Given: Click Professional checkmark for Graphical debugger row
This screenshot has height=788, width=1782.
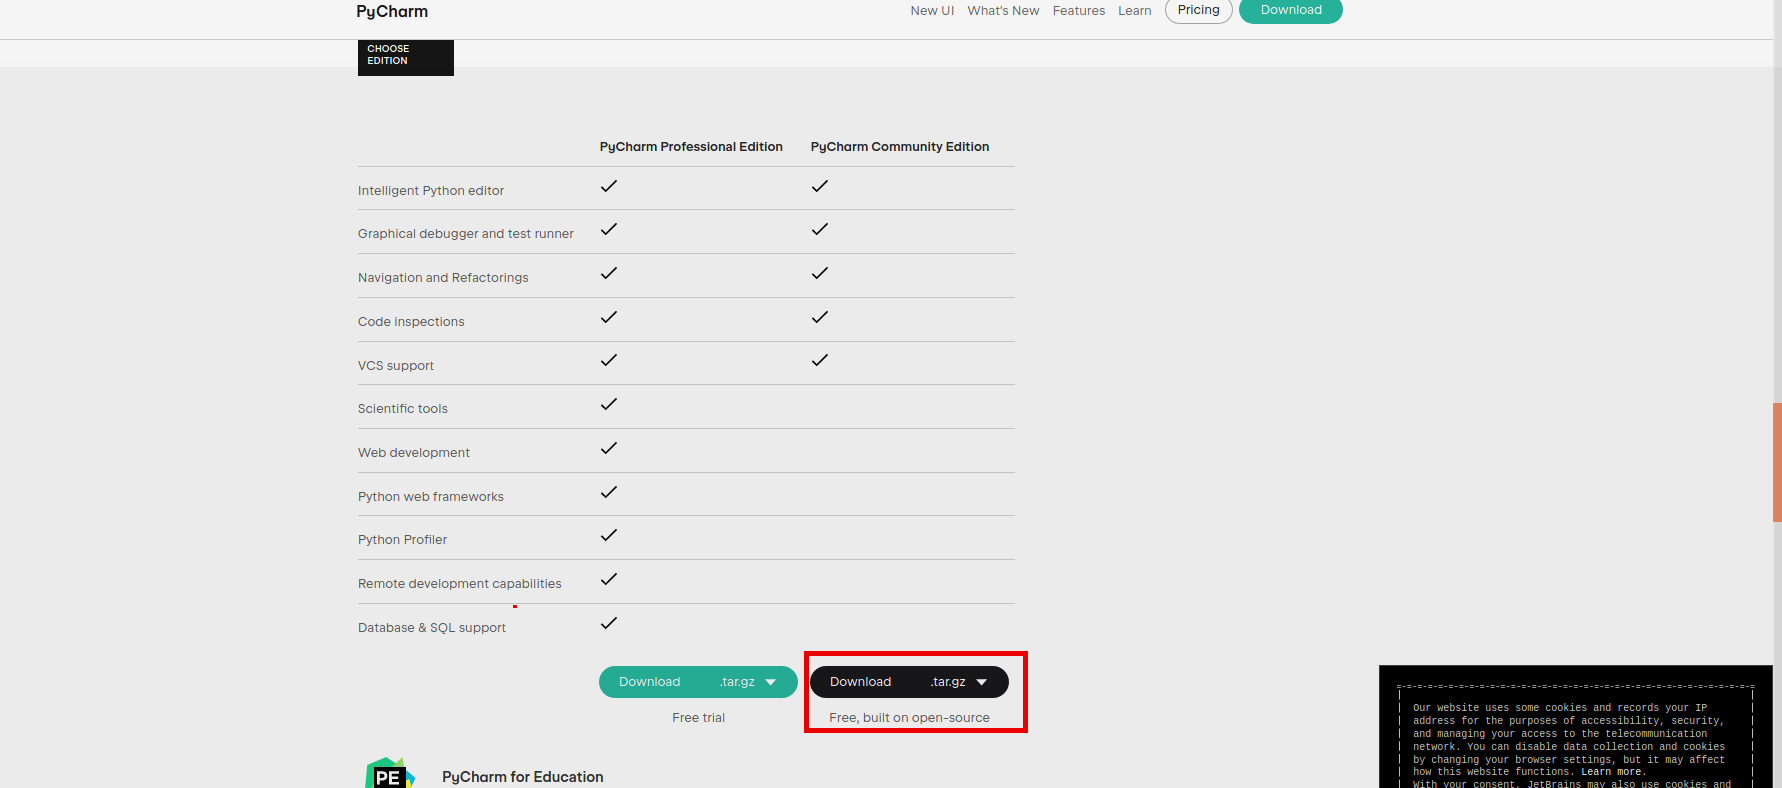Looking at the screenshot, I should (x=609, y=229).
